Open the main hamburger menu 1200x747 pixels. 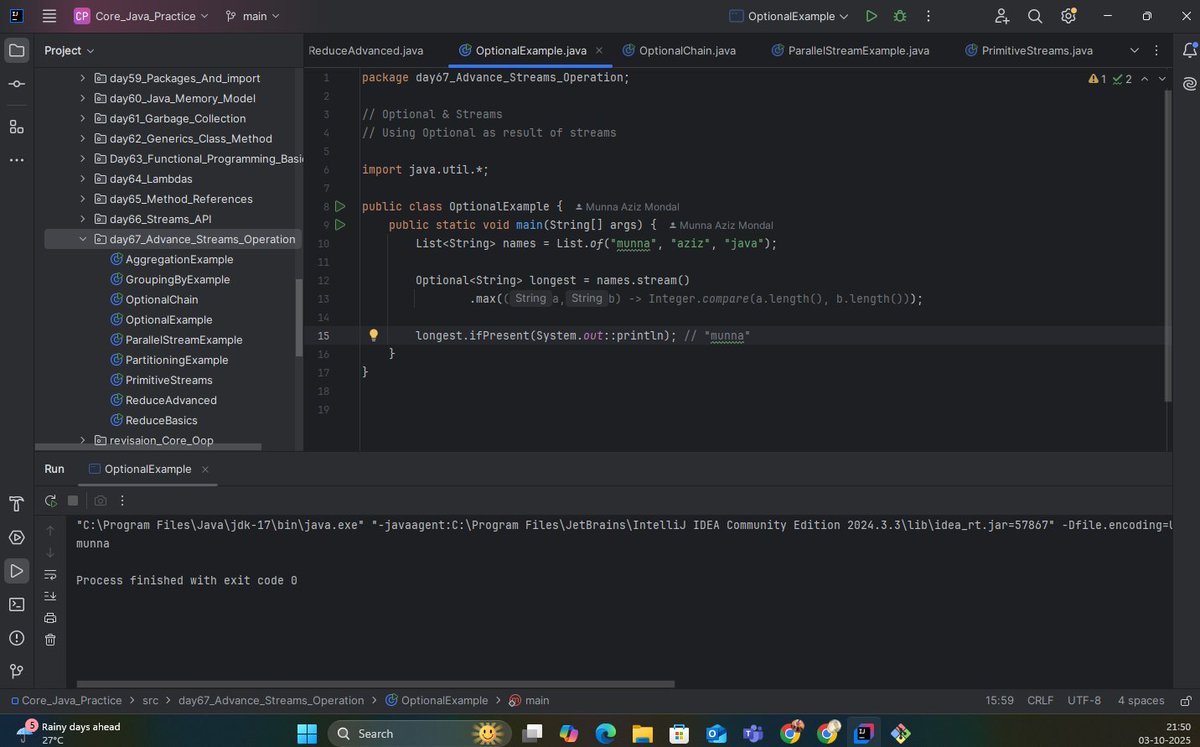coord(49,16)
